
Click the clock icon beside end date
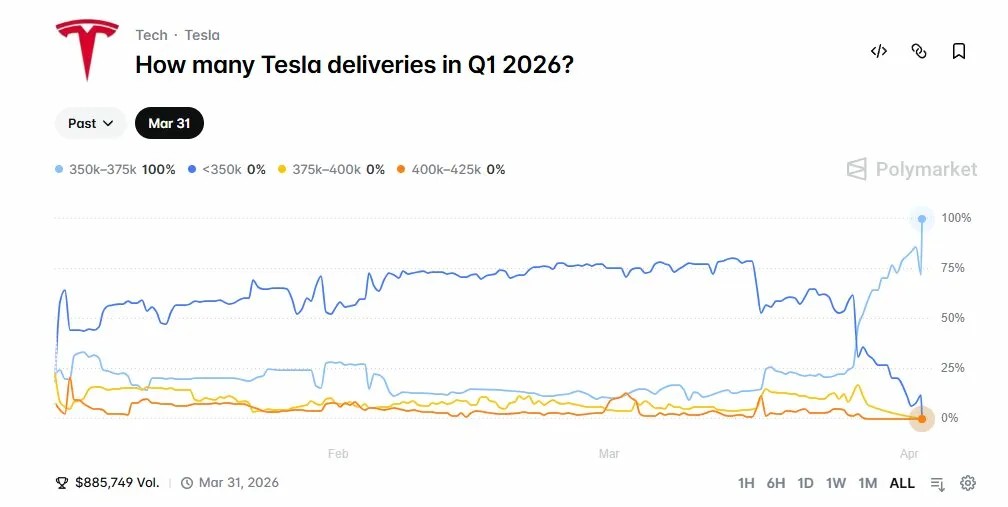[x=187, y=483]
